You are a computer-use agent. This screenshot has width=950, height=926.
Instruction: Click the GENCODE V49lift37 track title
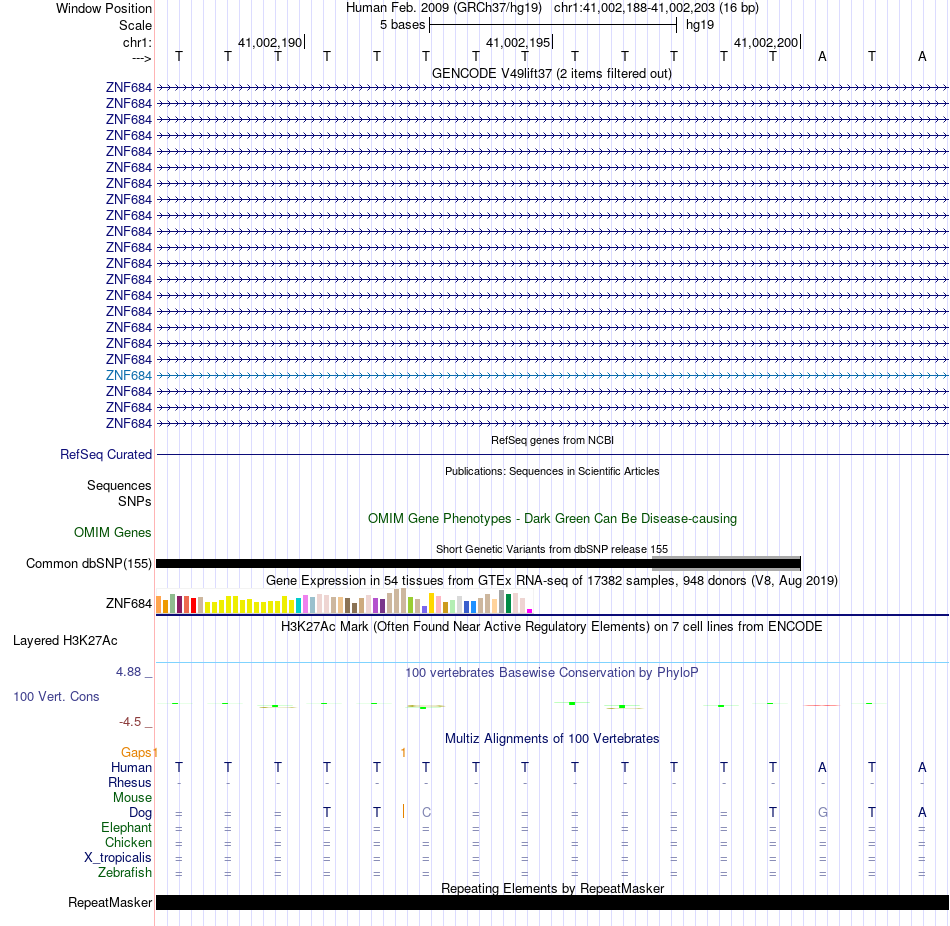552,74
